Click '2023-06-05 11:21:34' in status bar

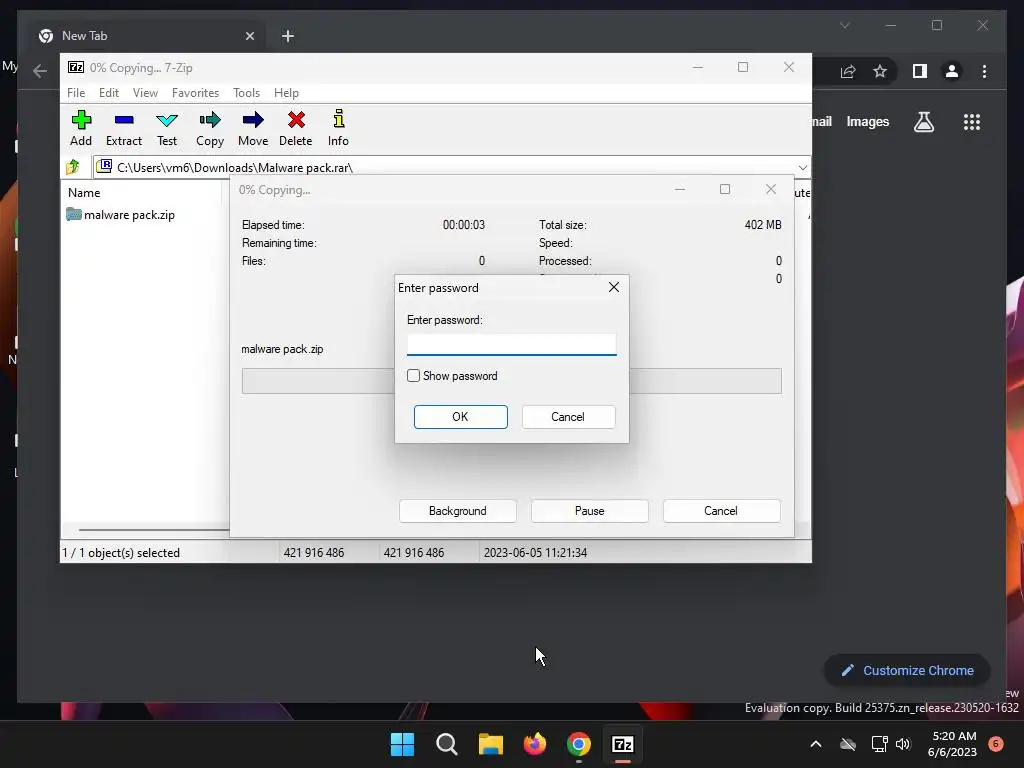(535, 552)
